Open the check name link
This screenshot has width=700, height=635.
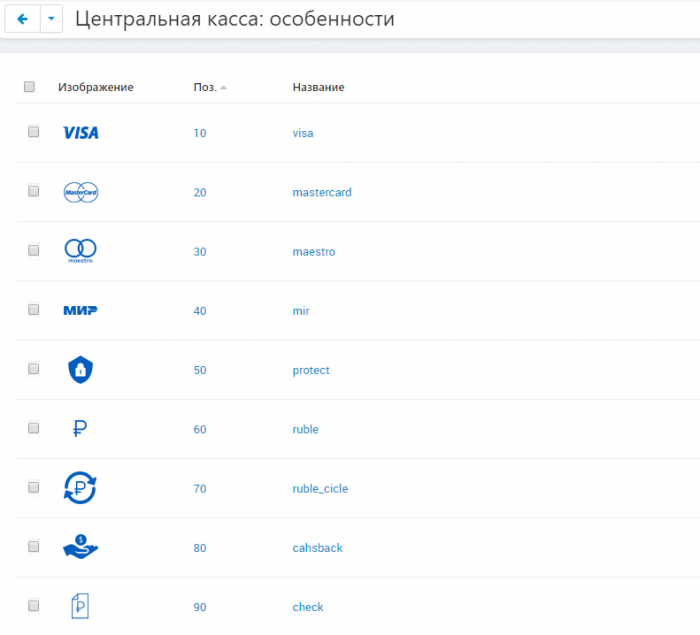(x=308, y=607)
